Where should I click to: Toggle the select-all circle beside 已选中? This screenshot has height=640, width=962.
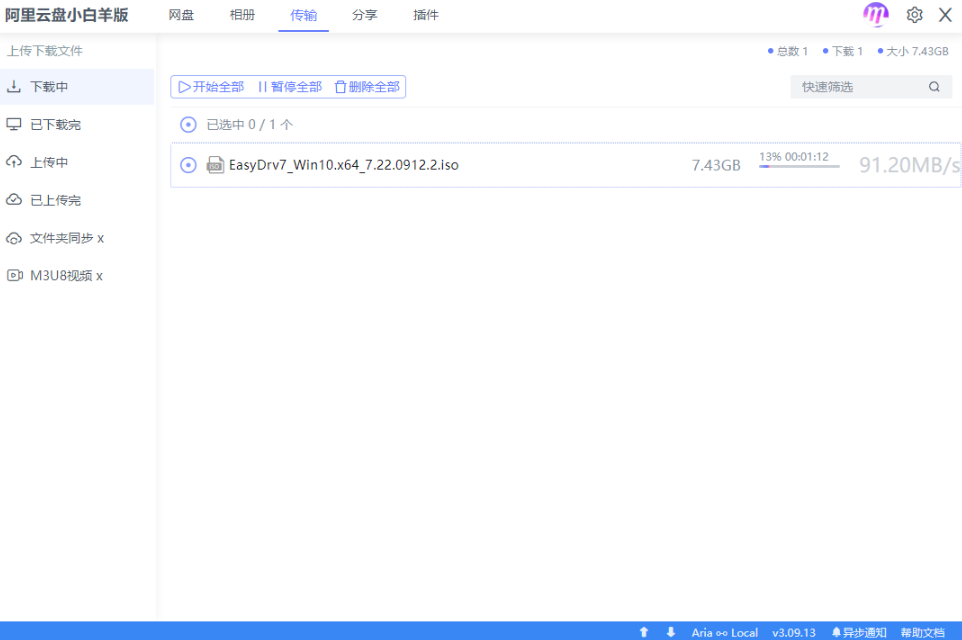tap(188, 125)
